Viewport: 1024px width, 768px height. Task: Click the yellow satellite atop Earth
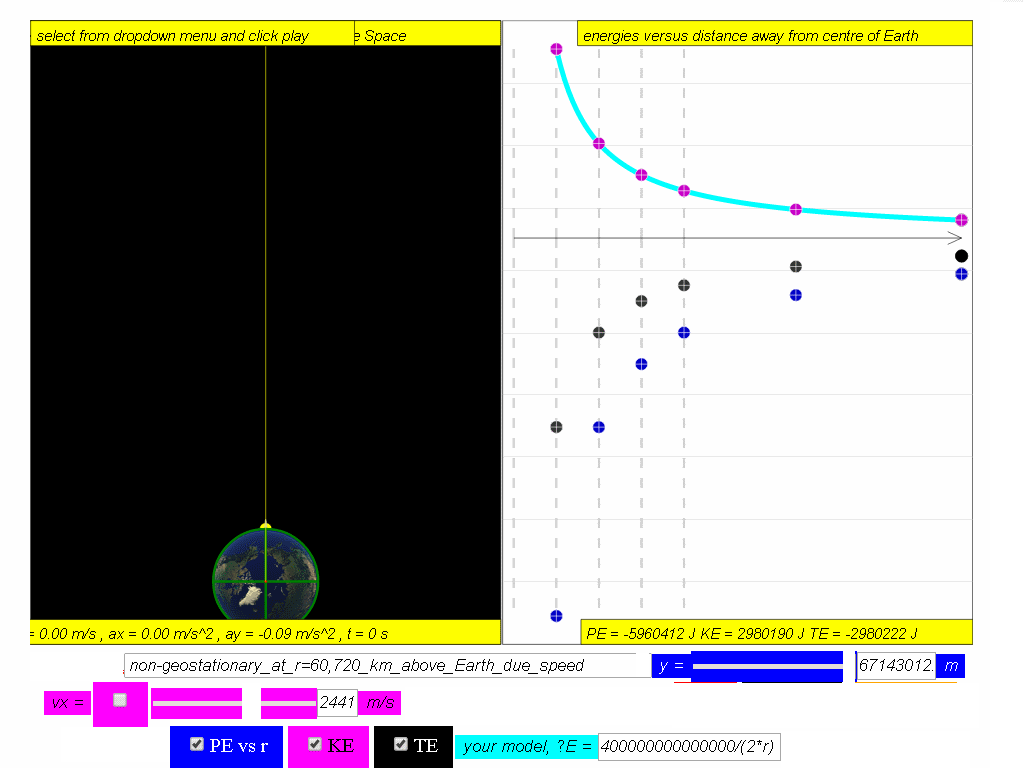[x=265, y=525]
